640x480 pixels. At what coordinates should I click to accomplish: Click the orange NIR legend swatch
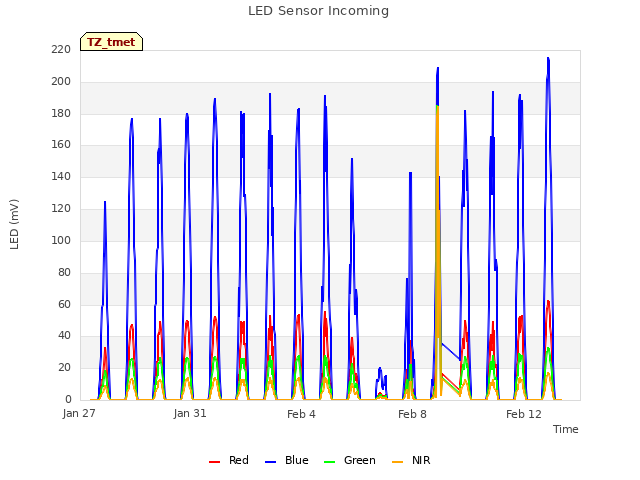[398, 462]
